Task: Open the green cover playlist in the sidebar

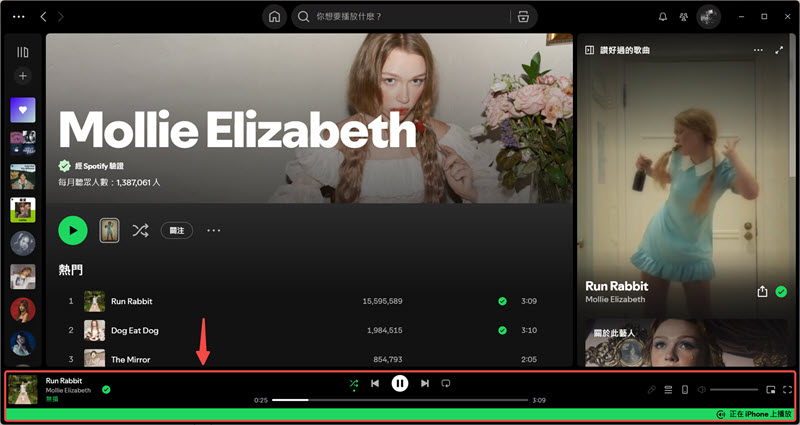Action: coord(23,210)
